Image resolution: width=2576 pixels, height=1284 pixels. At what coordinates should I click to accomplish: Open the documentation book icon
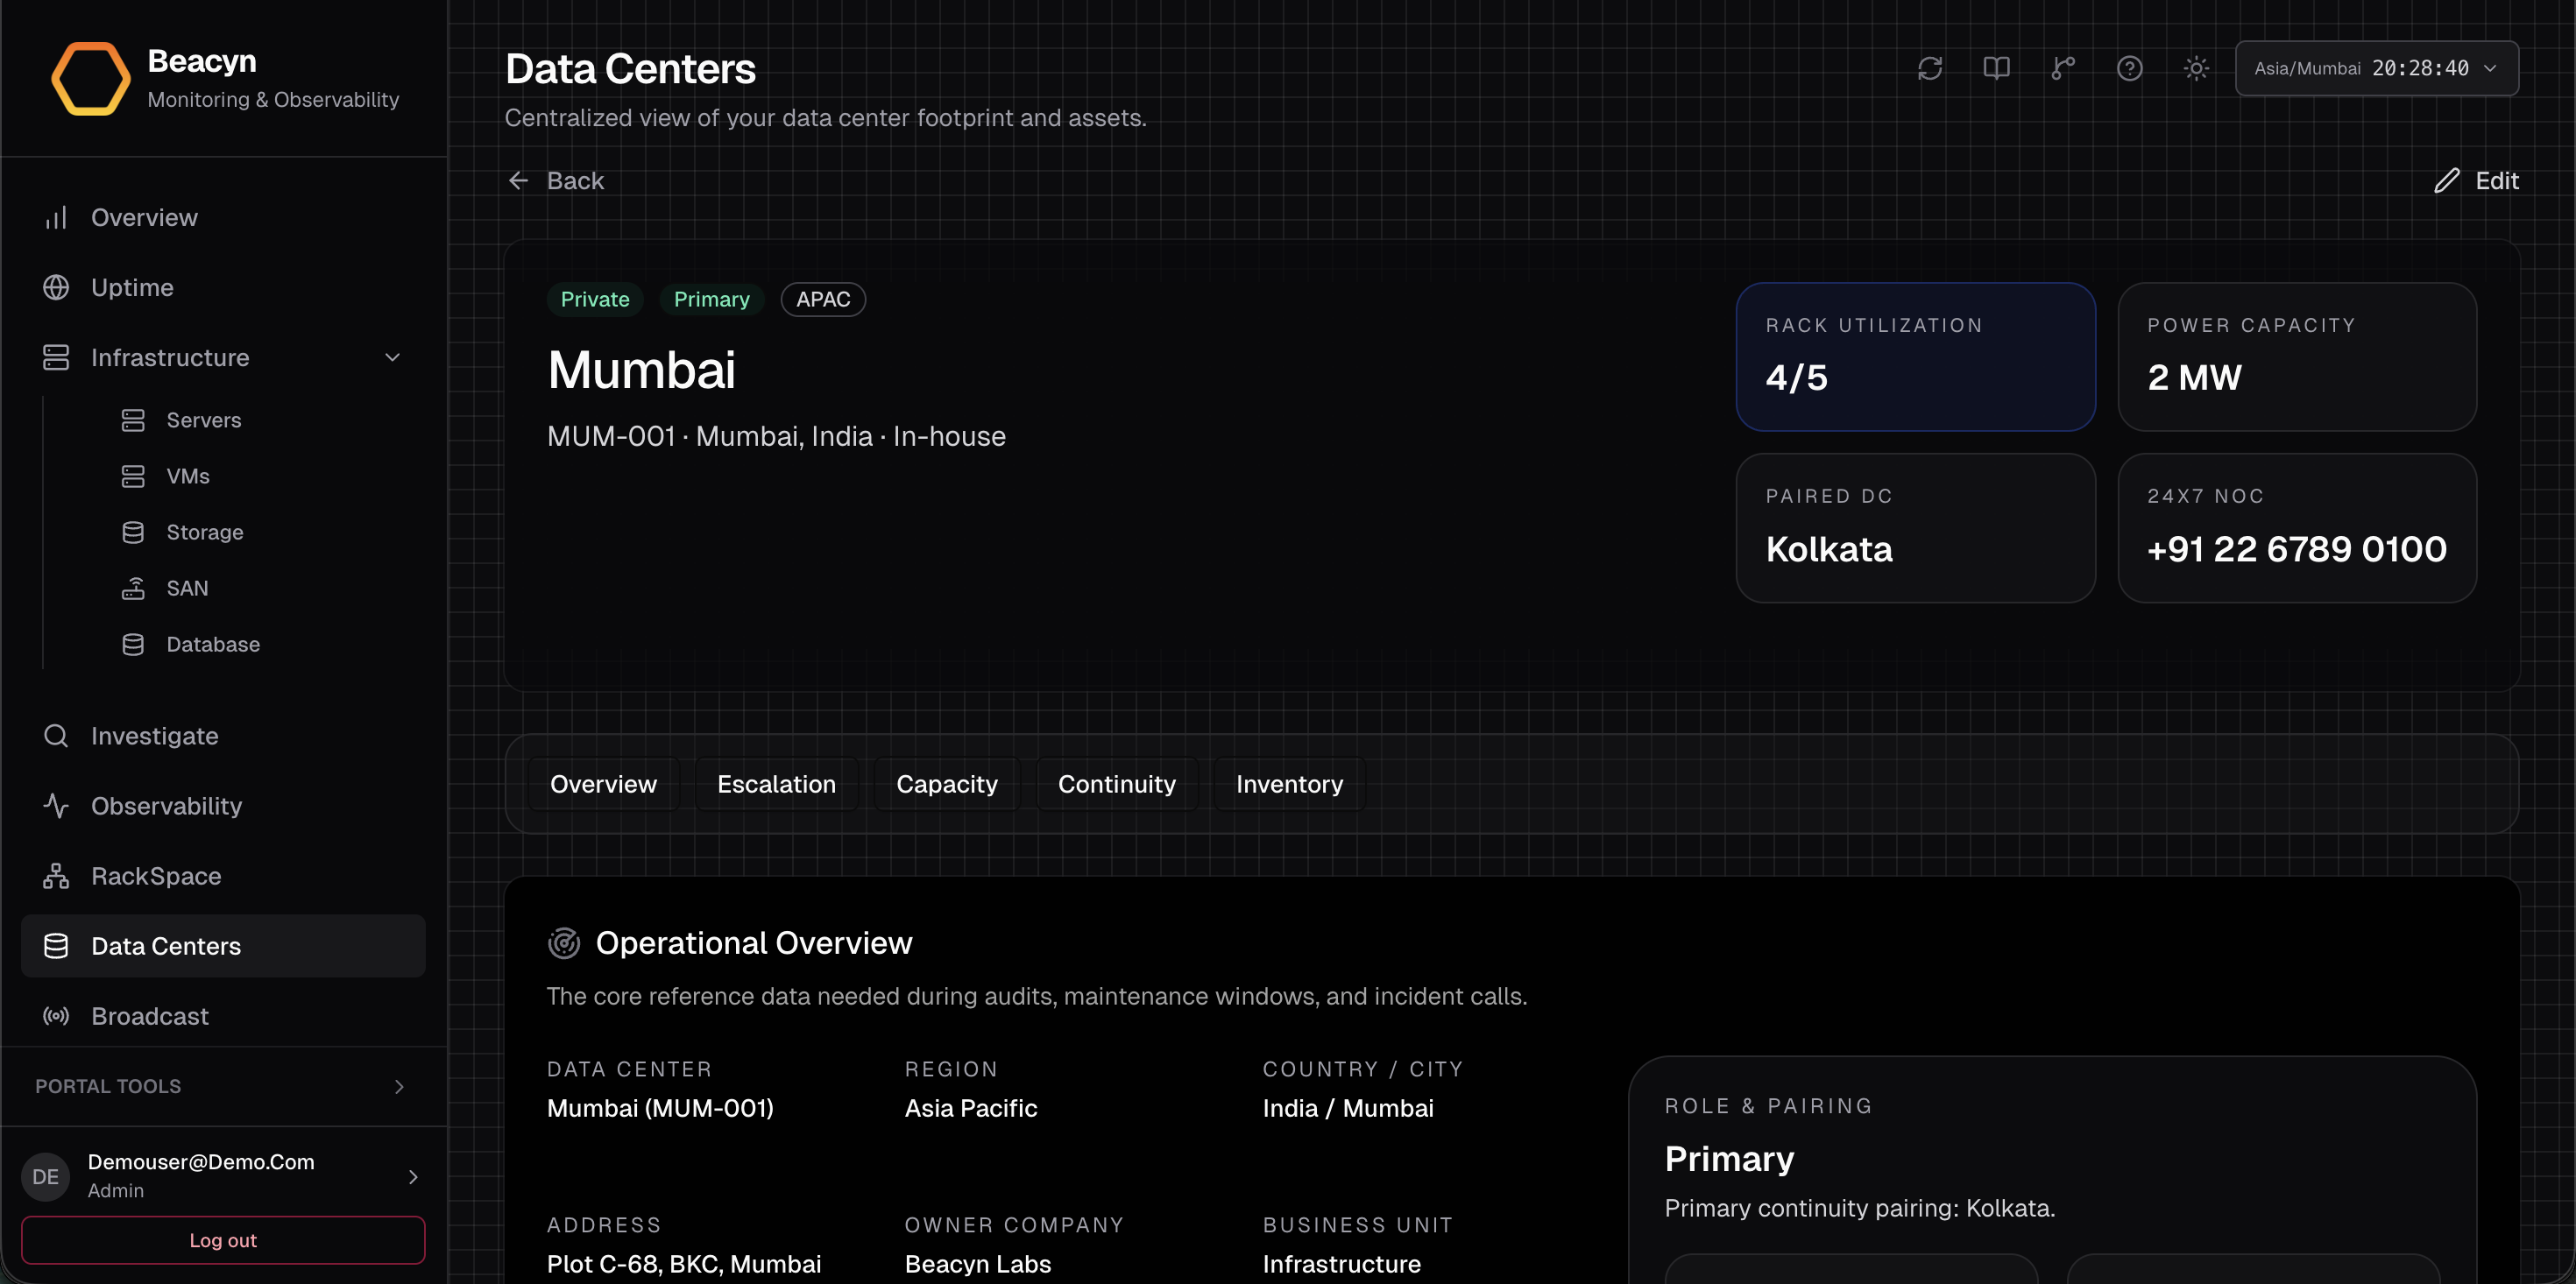pos(1996,68)
